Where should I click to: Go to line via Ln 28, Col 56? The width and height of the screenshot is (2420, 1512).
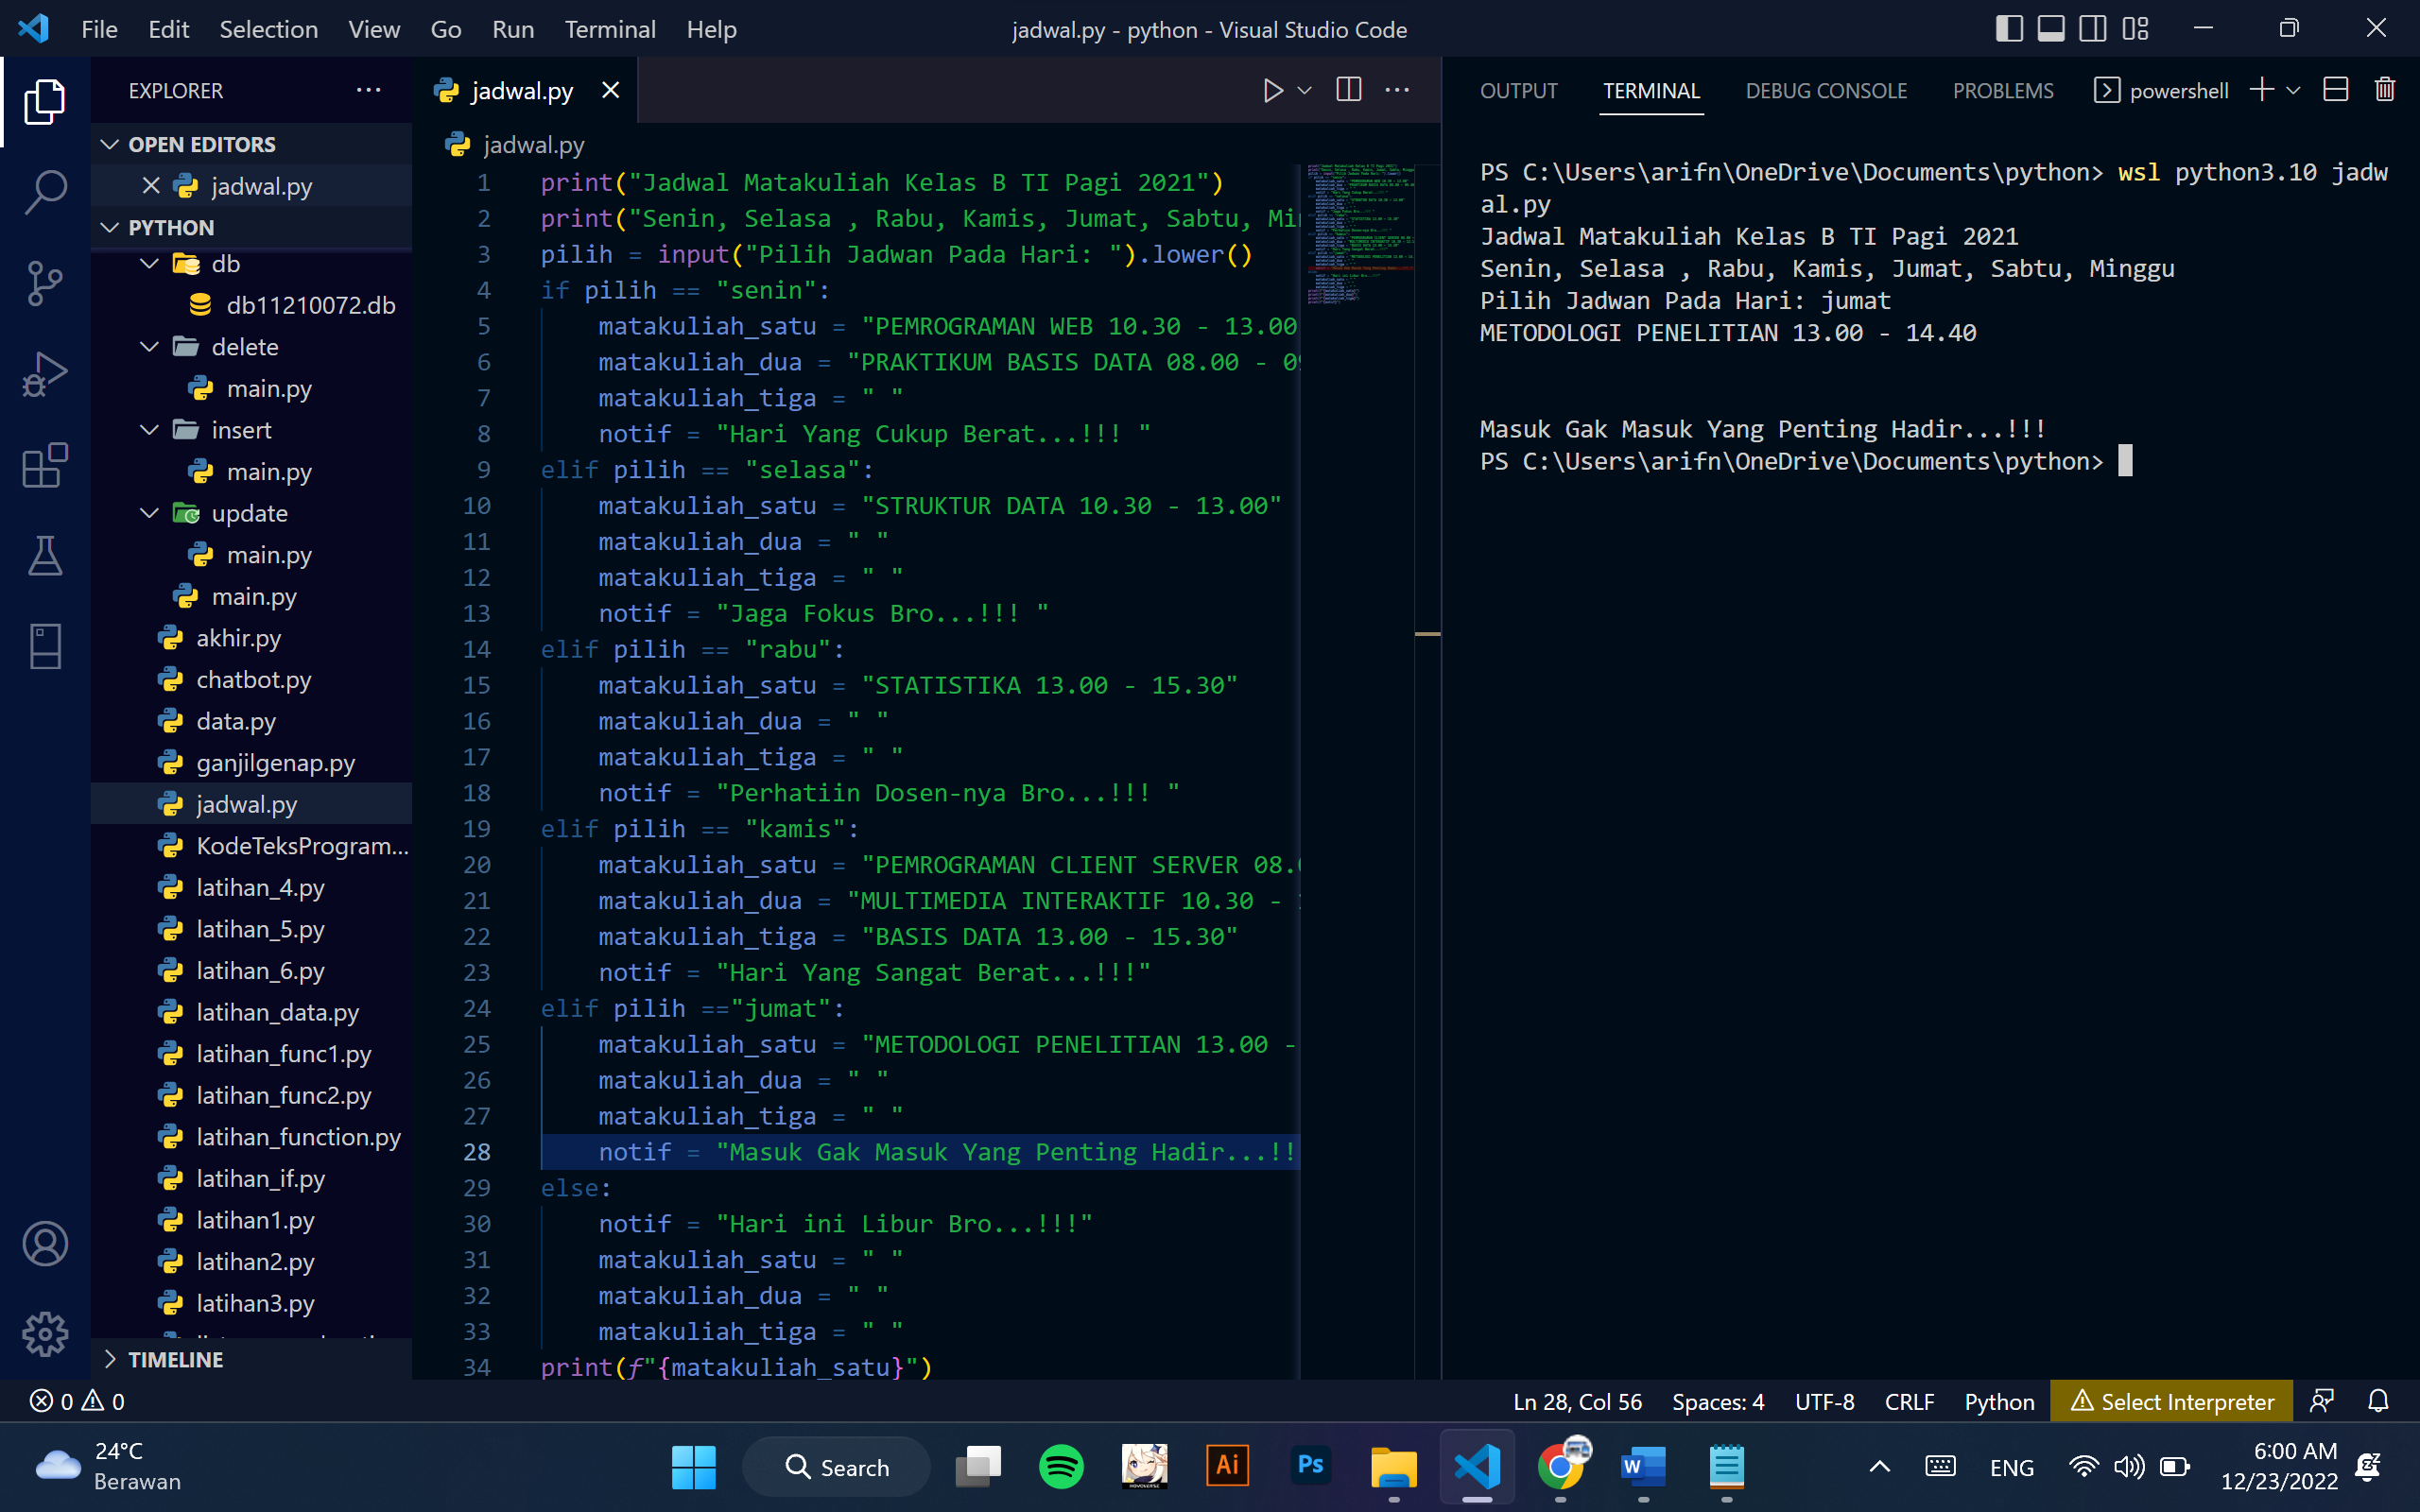[1577, 1401]
